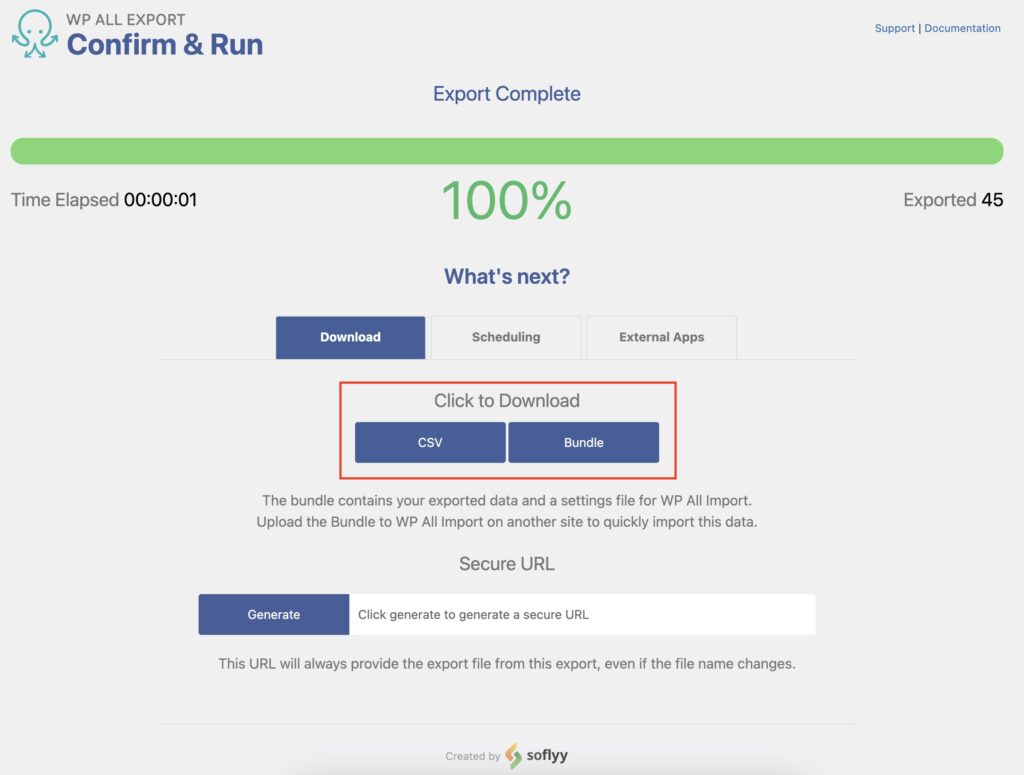Viewport: 1024px width, 775px height.
Task: Click the Confirm & Run page title
Action: pos(163,44)
